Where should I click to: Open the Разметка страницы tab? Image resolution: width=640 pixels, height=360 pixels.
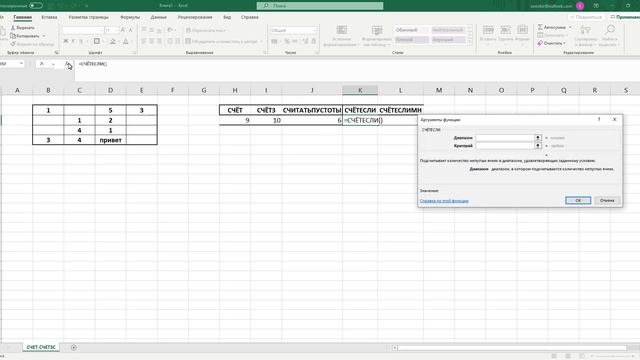[89, 17]
